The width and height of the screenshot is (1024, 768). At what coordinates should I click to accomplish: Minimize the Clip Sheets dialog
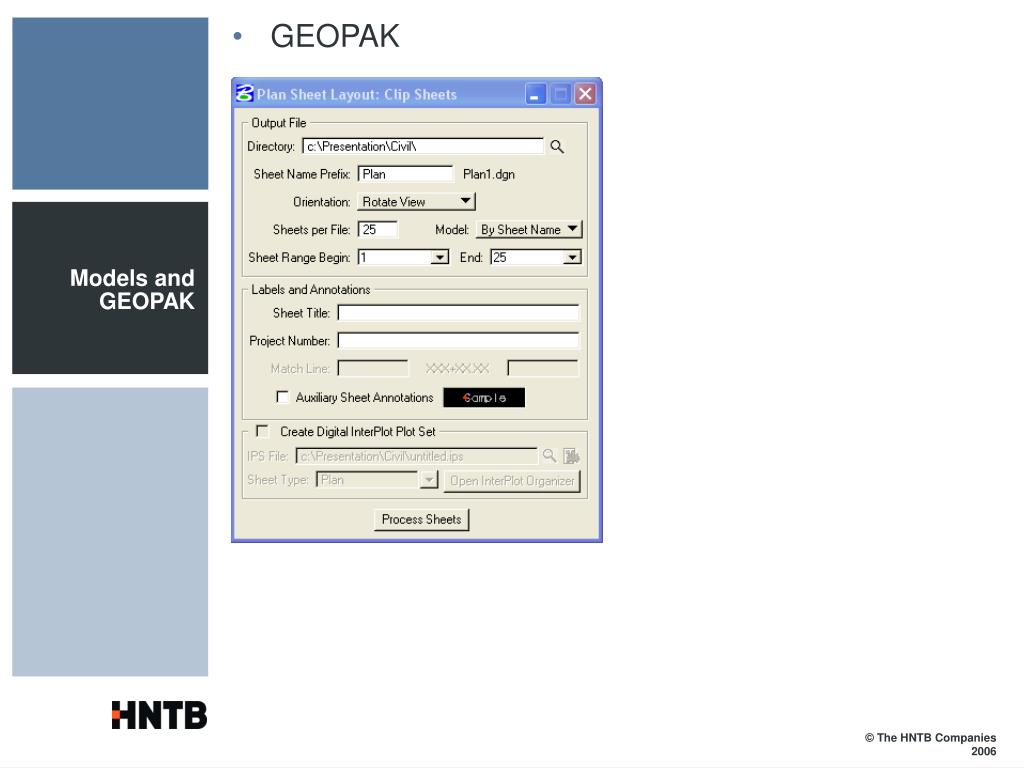pyautogui.click(x=535, y=94)
